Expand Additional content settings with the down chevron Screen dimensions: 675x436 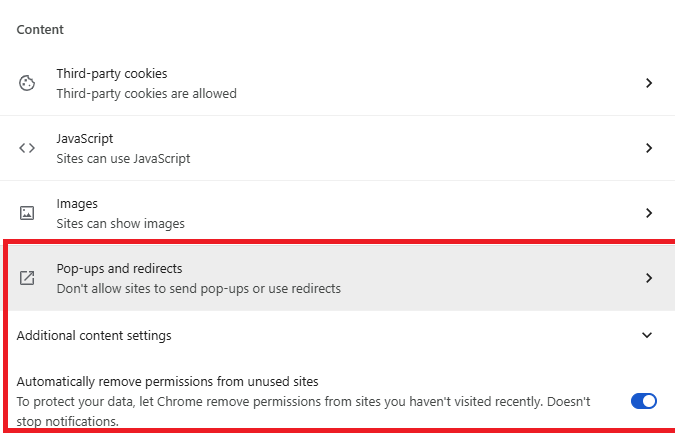pyautogui.click(x=647, y=336)
